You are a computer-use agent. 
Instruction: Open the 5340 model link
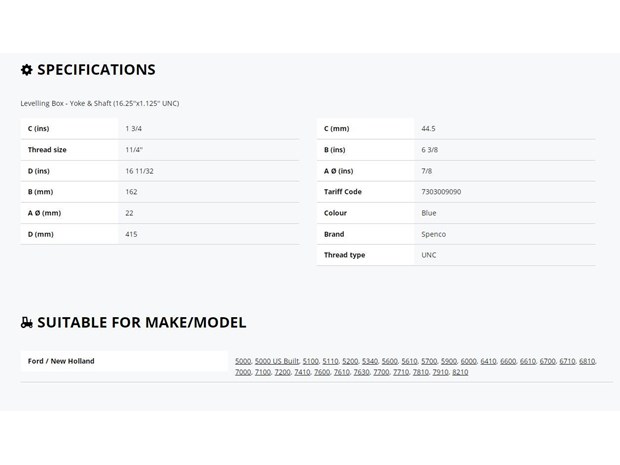coord(370,361)
